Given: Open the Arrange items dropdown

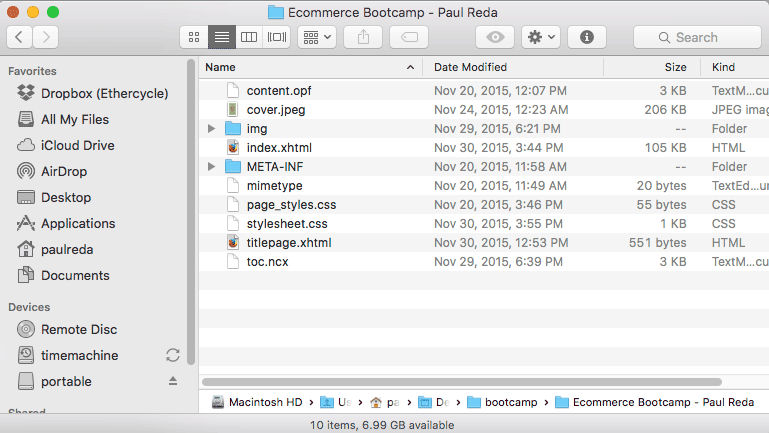Looking at the screenshot, I should point(318,37).
